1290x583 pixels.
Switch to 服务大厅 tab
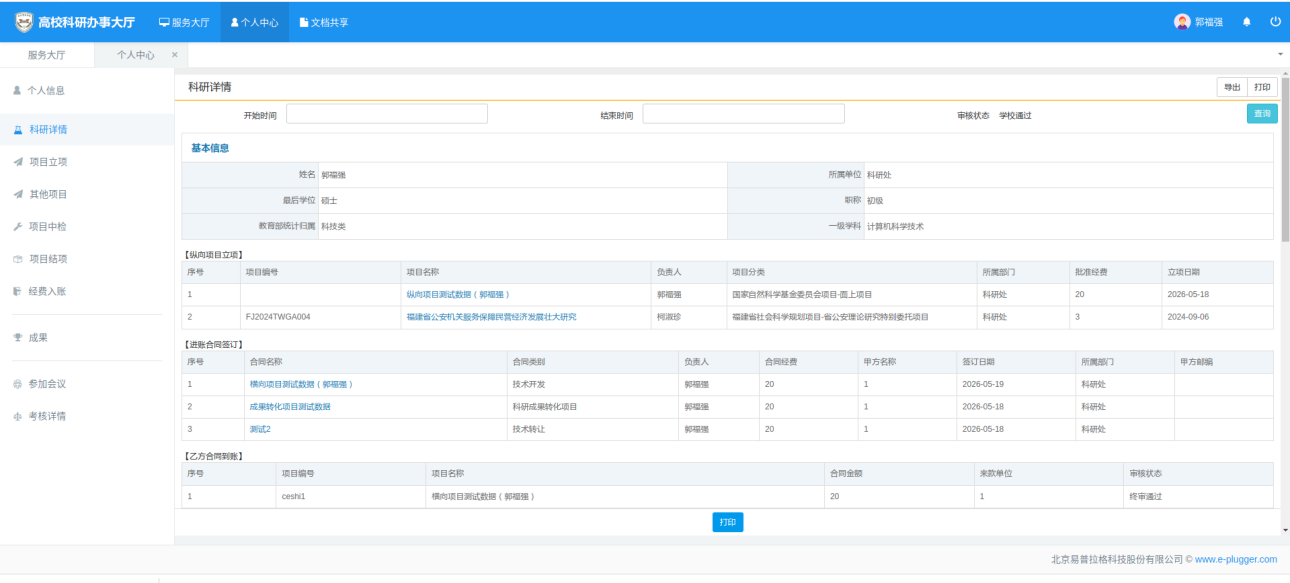pos(46,55)
